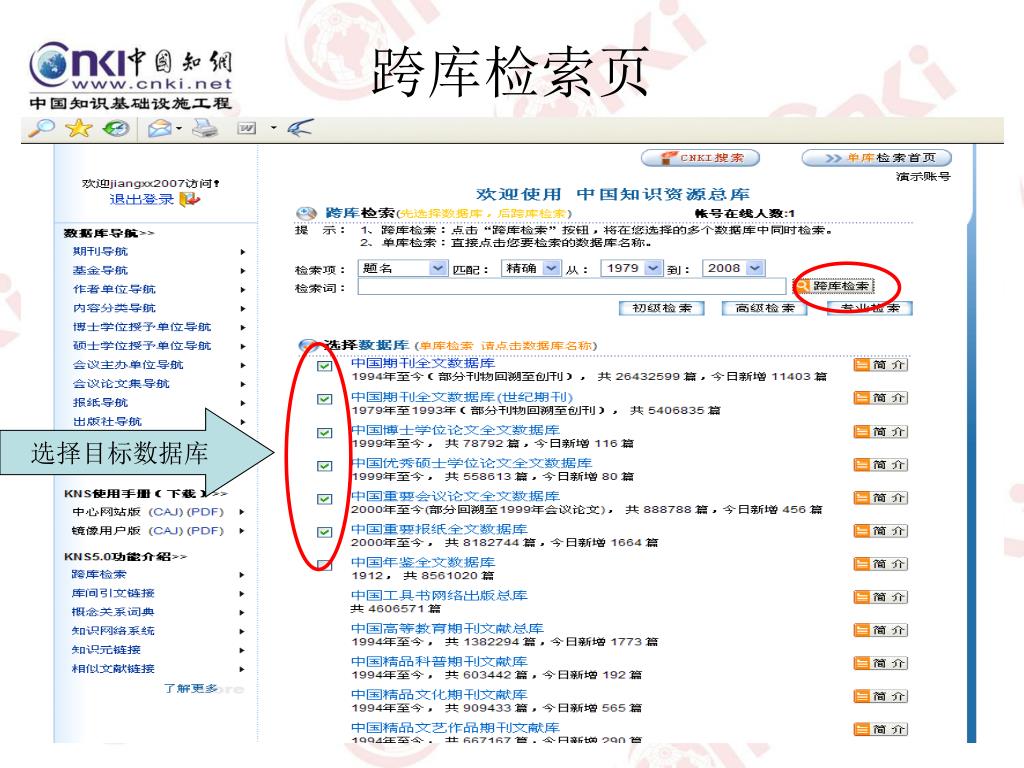
Task: Open 中国高等教育期刊文献总库 link
Action: (x=447, y=628)
